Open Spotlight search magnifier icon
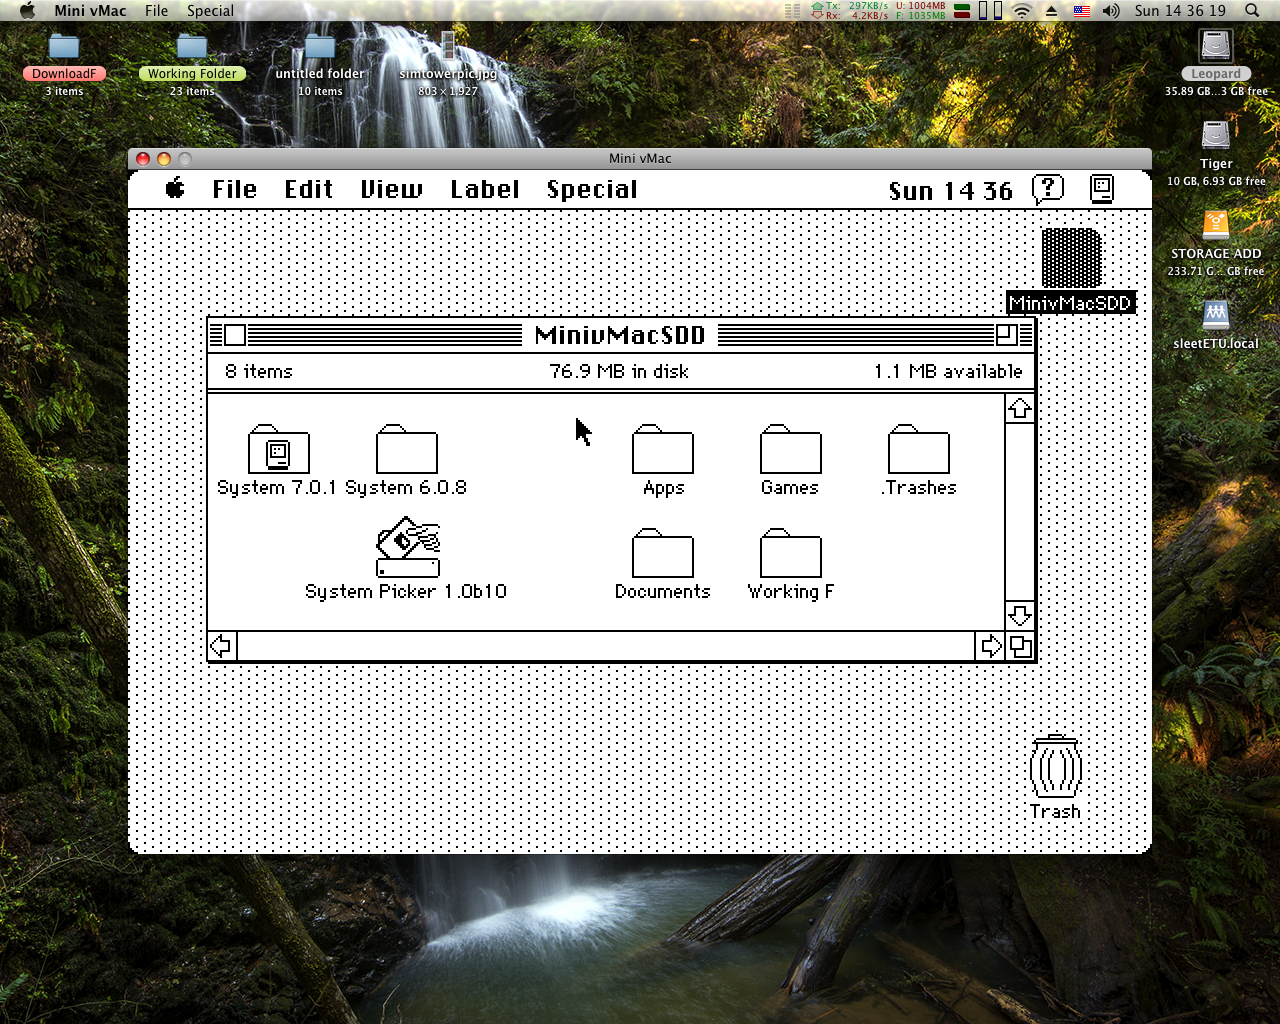This screenshot has width=1280, height=1024. pyautogui.click(x=1252, y=11)
